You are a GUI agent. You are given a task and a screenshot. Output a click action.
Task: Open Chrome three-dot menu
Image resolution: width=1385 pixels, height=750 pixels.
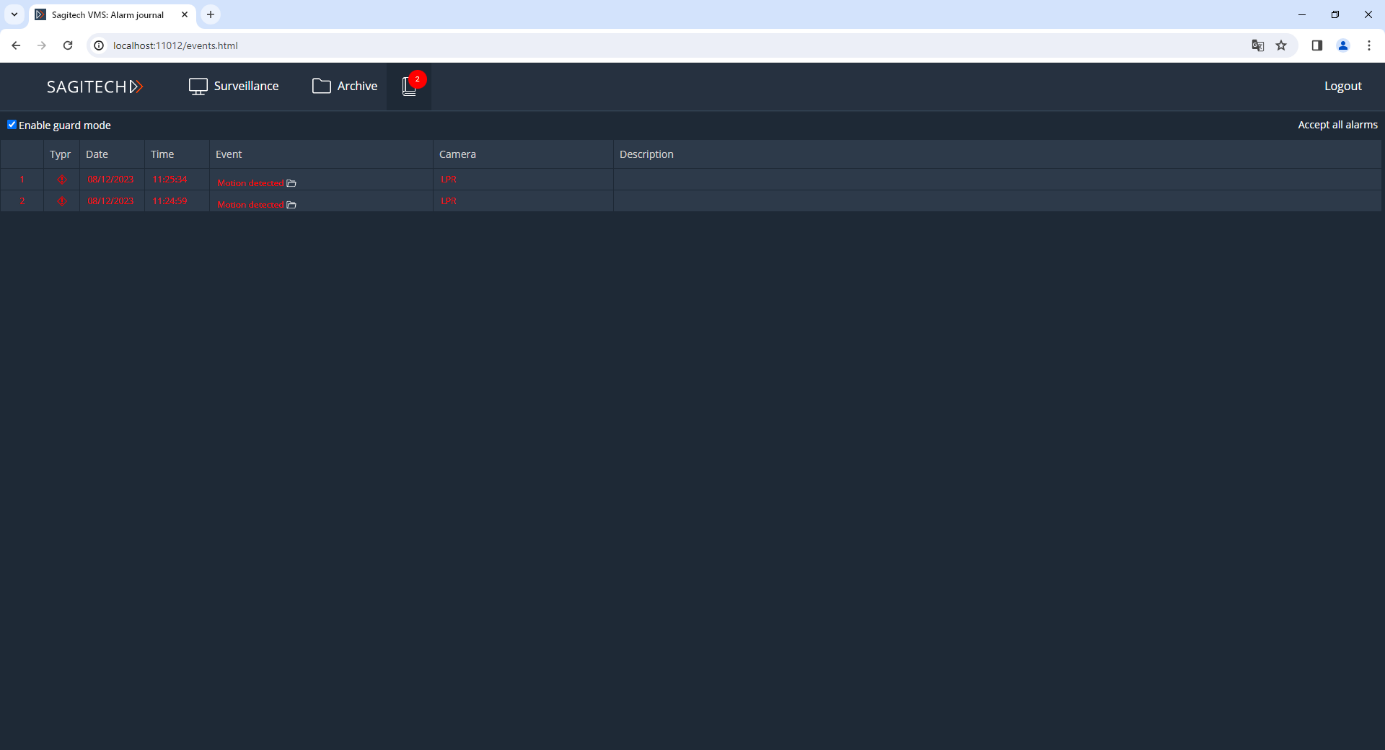[1369, 45]
